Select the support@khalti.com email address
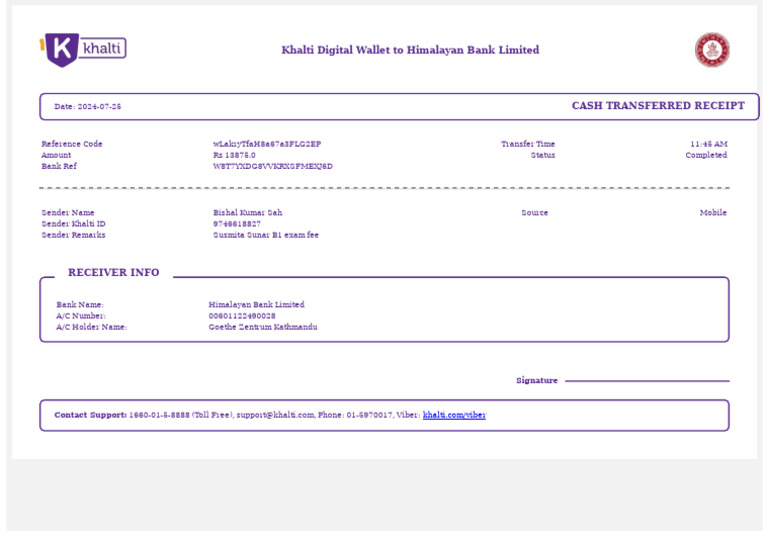 275,415
